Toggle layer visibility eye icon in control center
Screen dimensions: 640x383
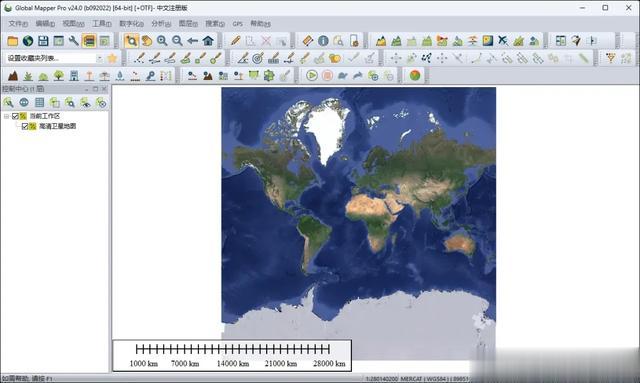tap(85, 102)
